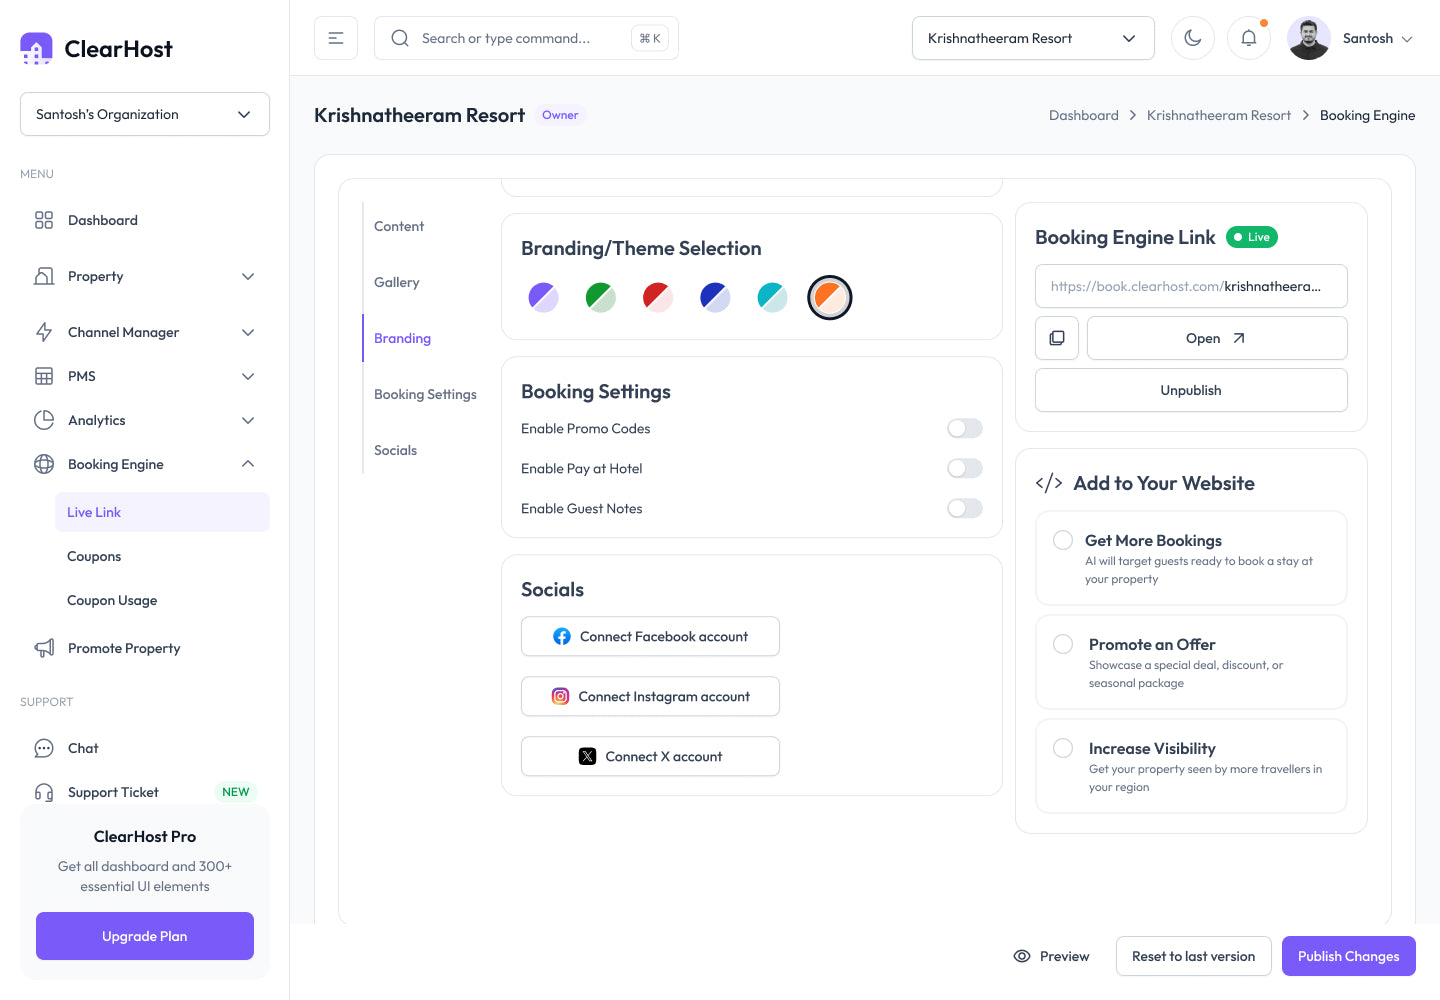The width and height of the screenshot is (1440, 1000).
Task: Click Santosh profile avatar
Action: (1309, 38)
